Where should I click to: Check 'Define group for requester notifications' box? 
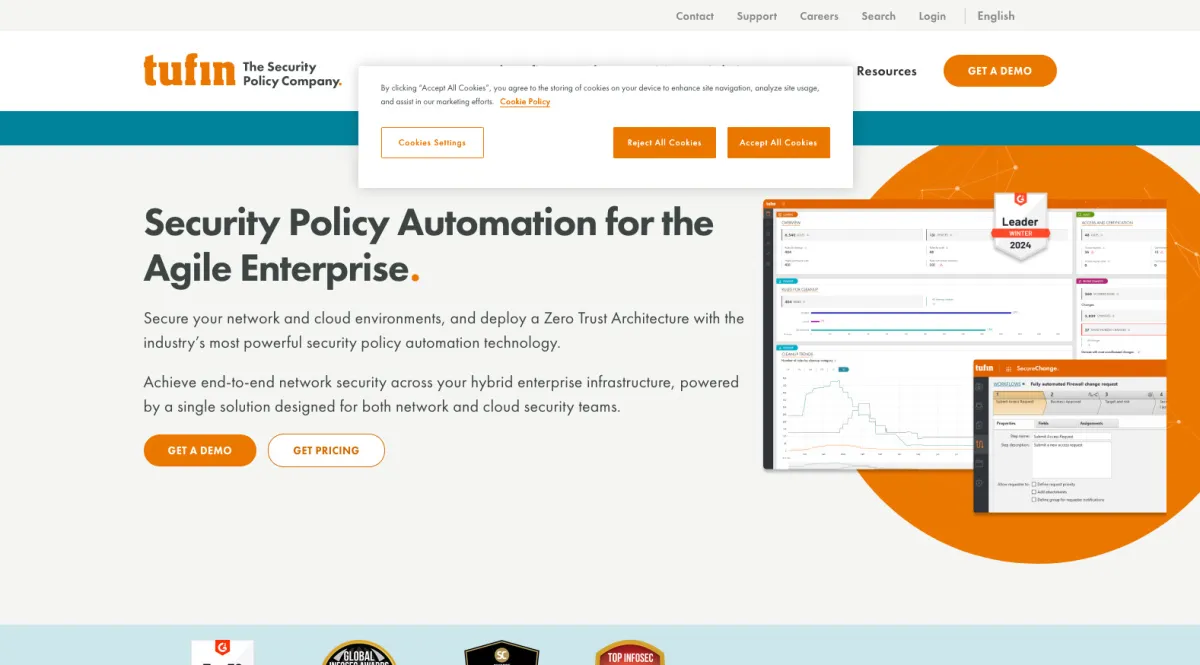coord(1034,500)
